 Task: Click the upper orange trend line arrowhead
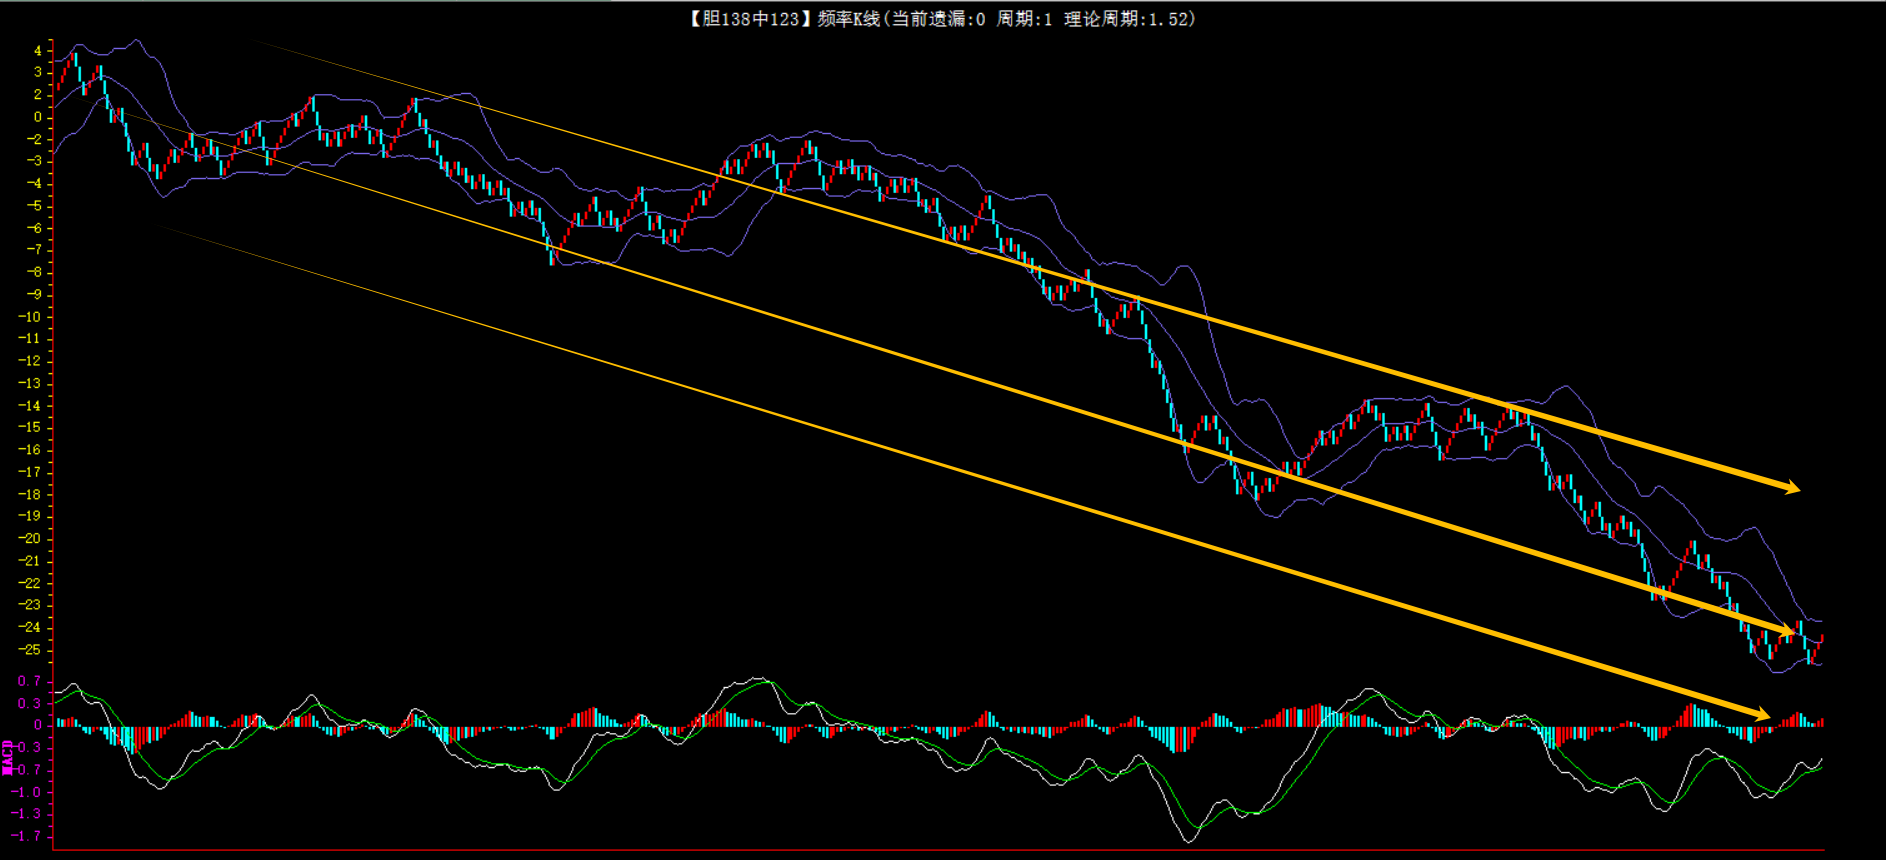coord(1791,487)
